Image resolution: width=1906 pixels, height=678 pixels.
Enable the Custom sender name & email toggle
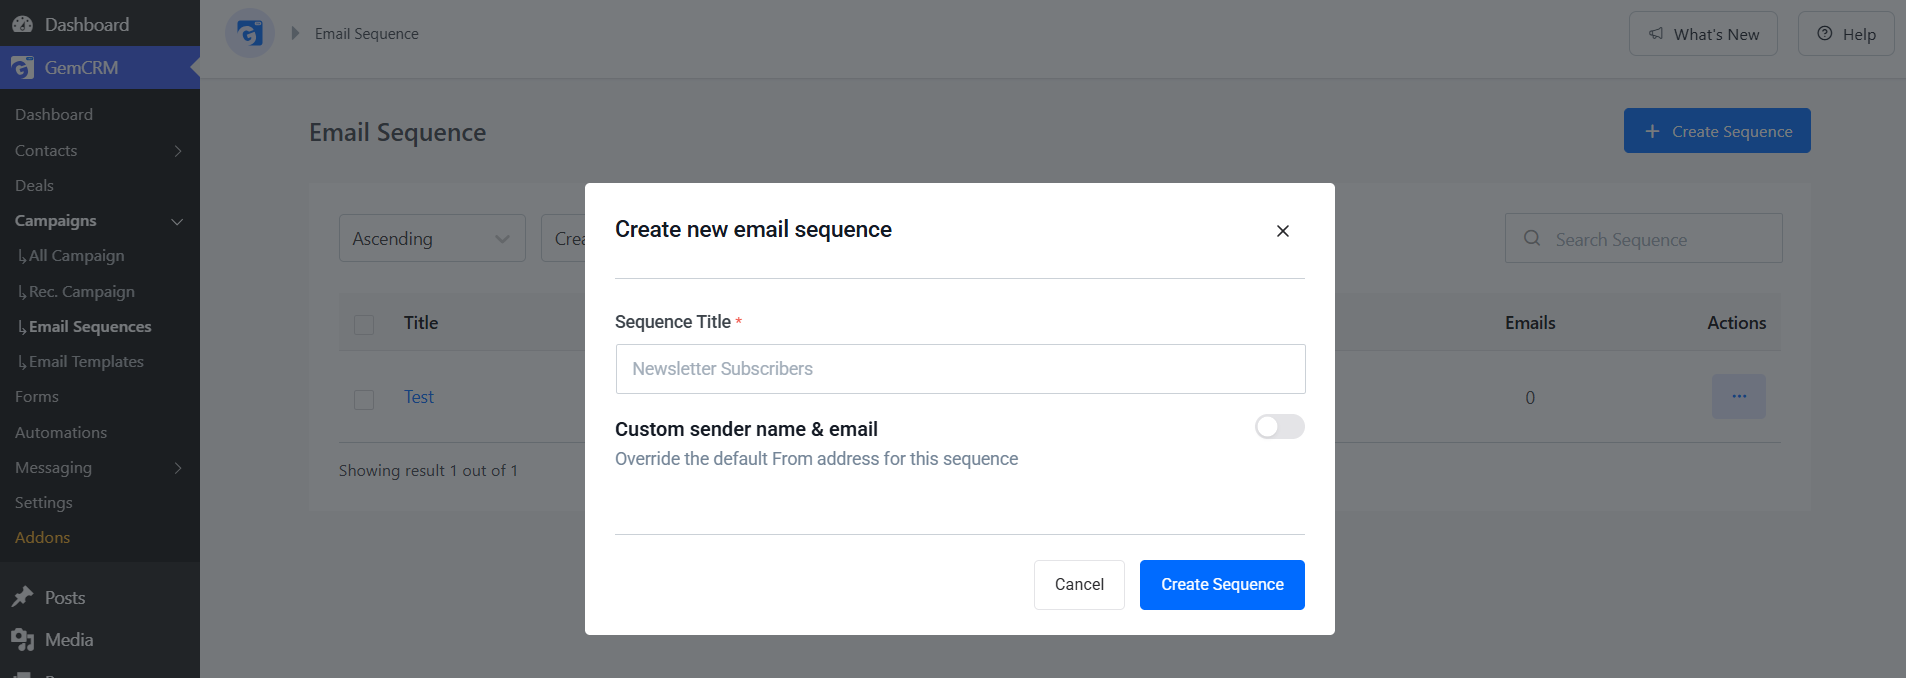click(1280, 427)
